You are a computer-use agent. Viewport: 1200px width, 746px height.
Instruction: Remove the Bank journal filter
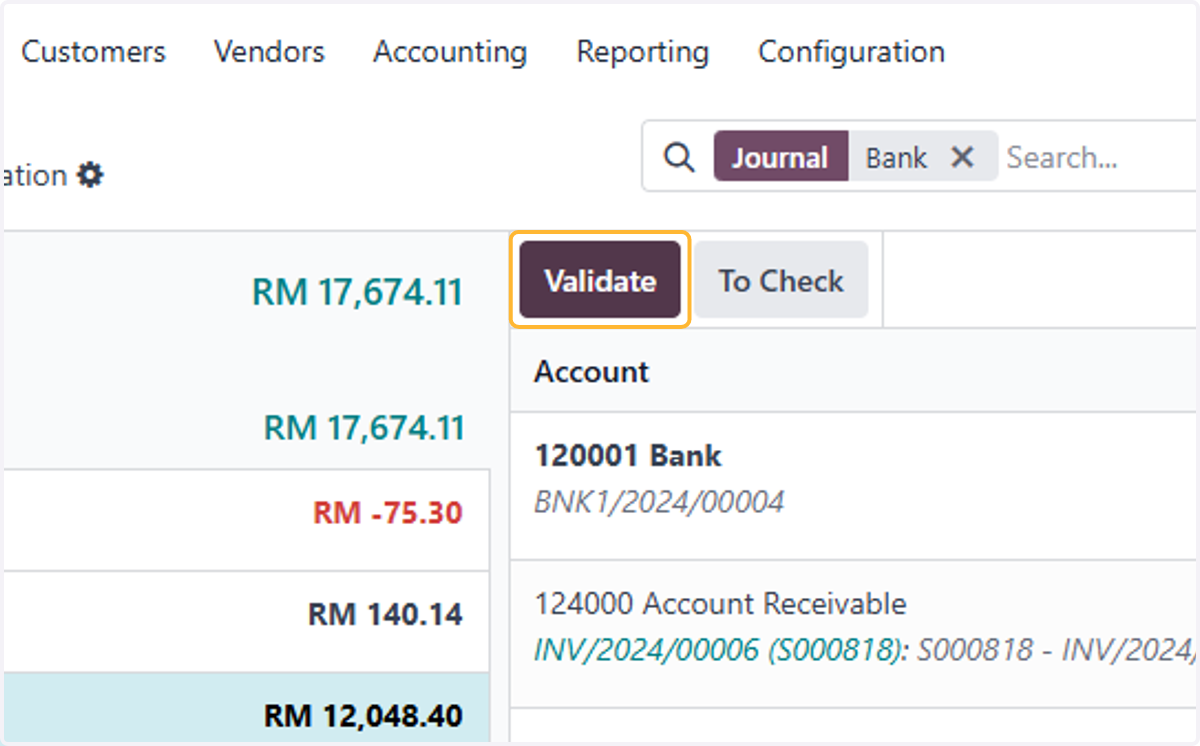click(962, 157)
